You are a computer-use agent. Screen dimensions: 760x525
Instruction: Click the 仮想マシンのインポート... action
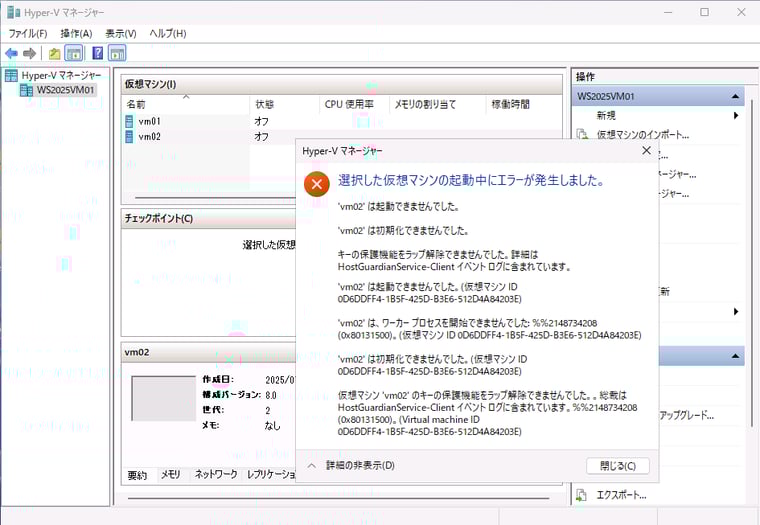pos(643,135)
